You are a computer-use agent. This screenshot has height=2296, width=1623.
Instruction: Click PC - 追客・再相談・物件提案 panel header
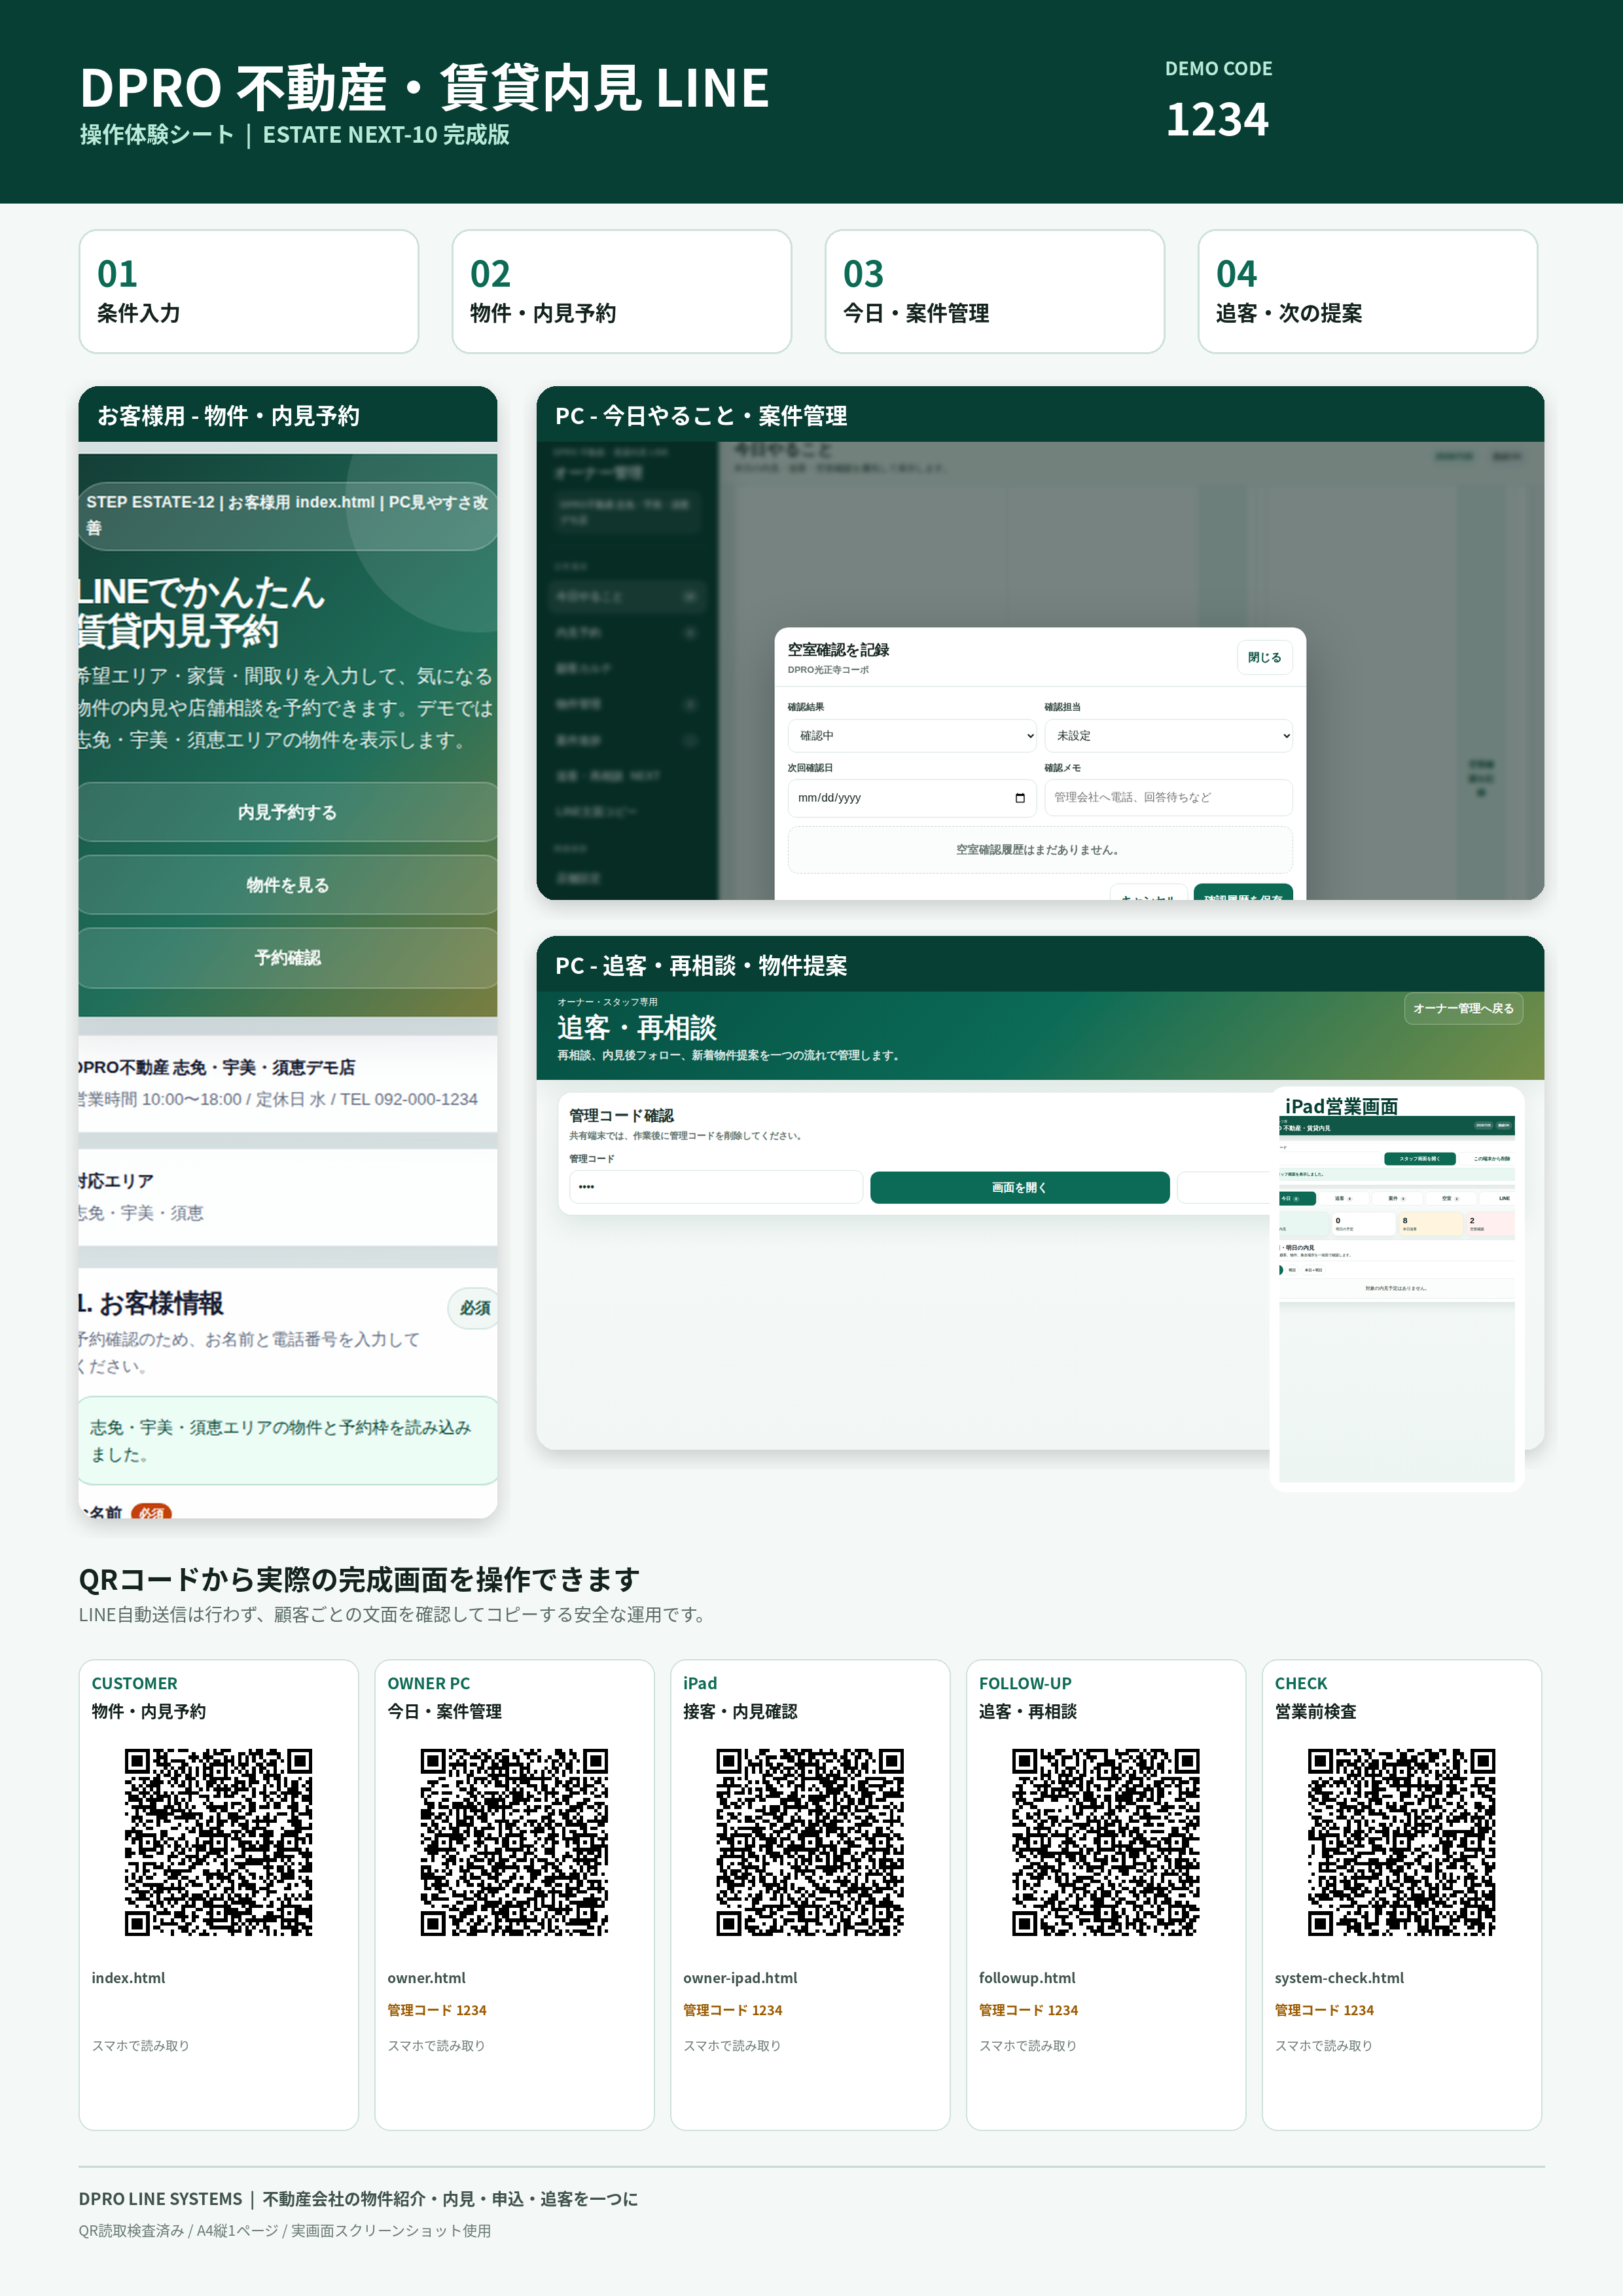click(1040, 965)
